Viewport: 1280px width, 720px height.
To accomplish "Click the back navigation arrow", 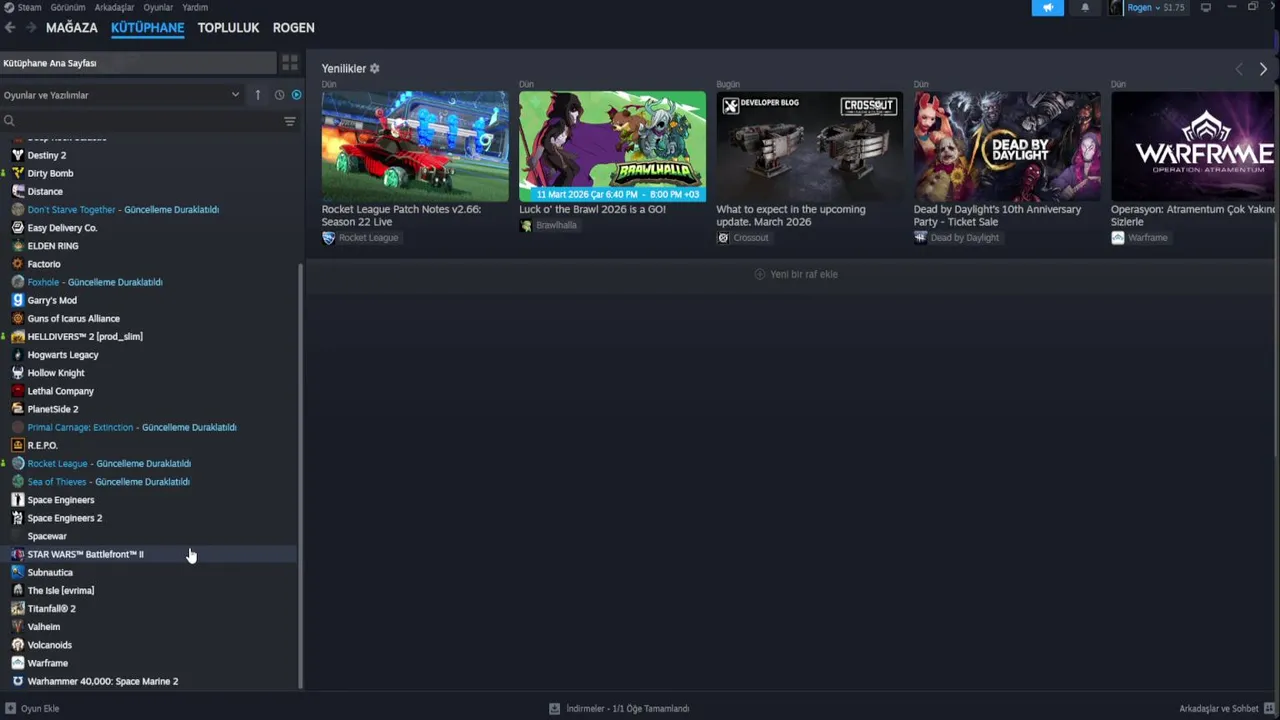I will [x=10, y=28].
